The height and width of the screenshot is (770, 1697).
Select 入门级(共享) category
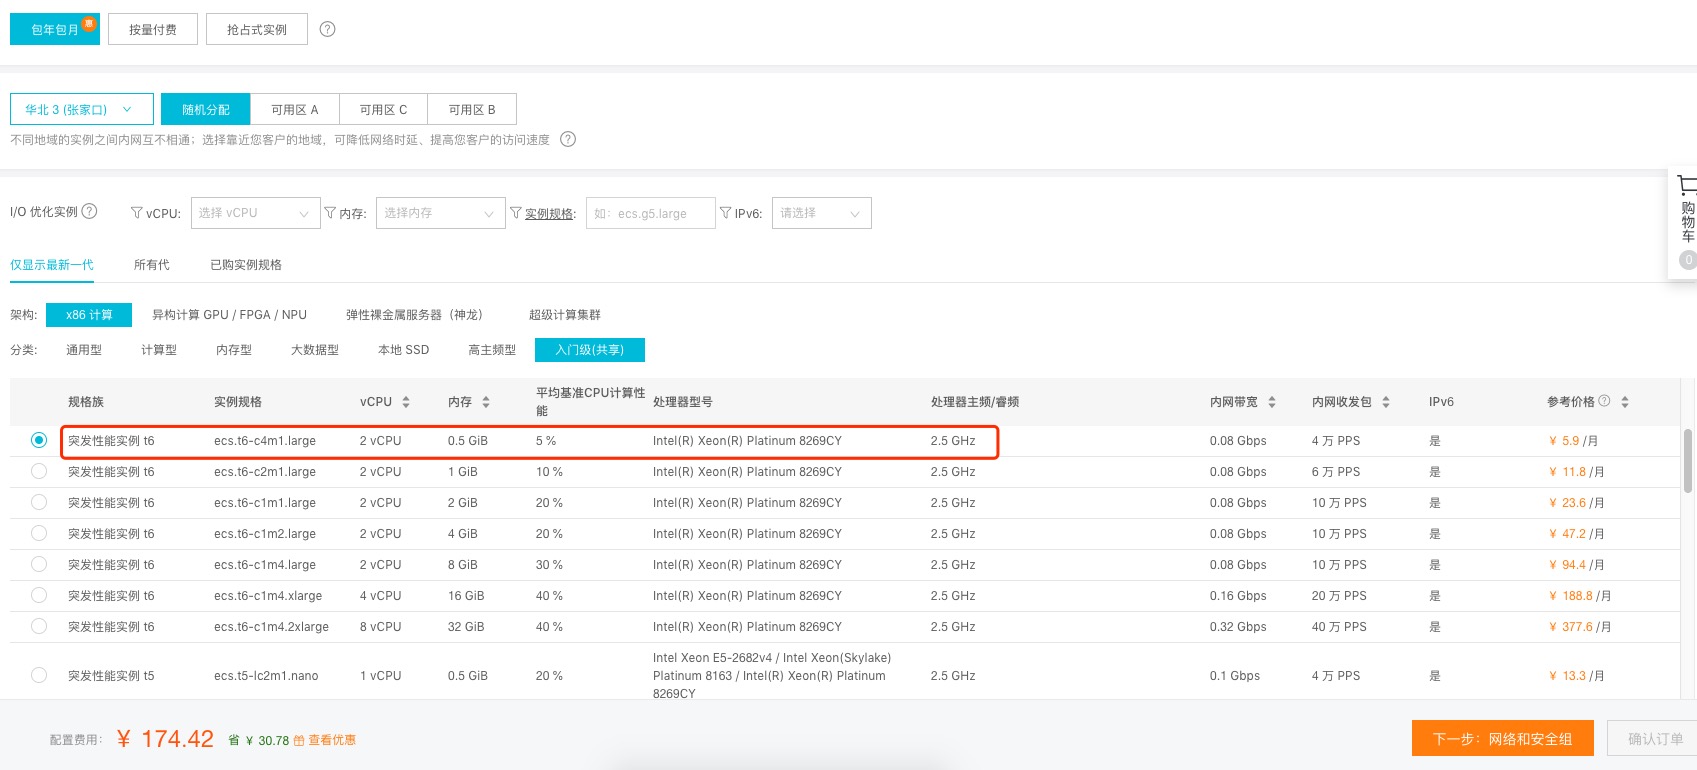(590, 350)
